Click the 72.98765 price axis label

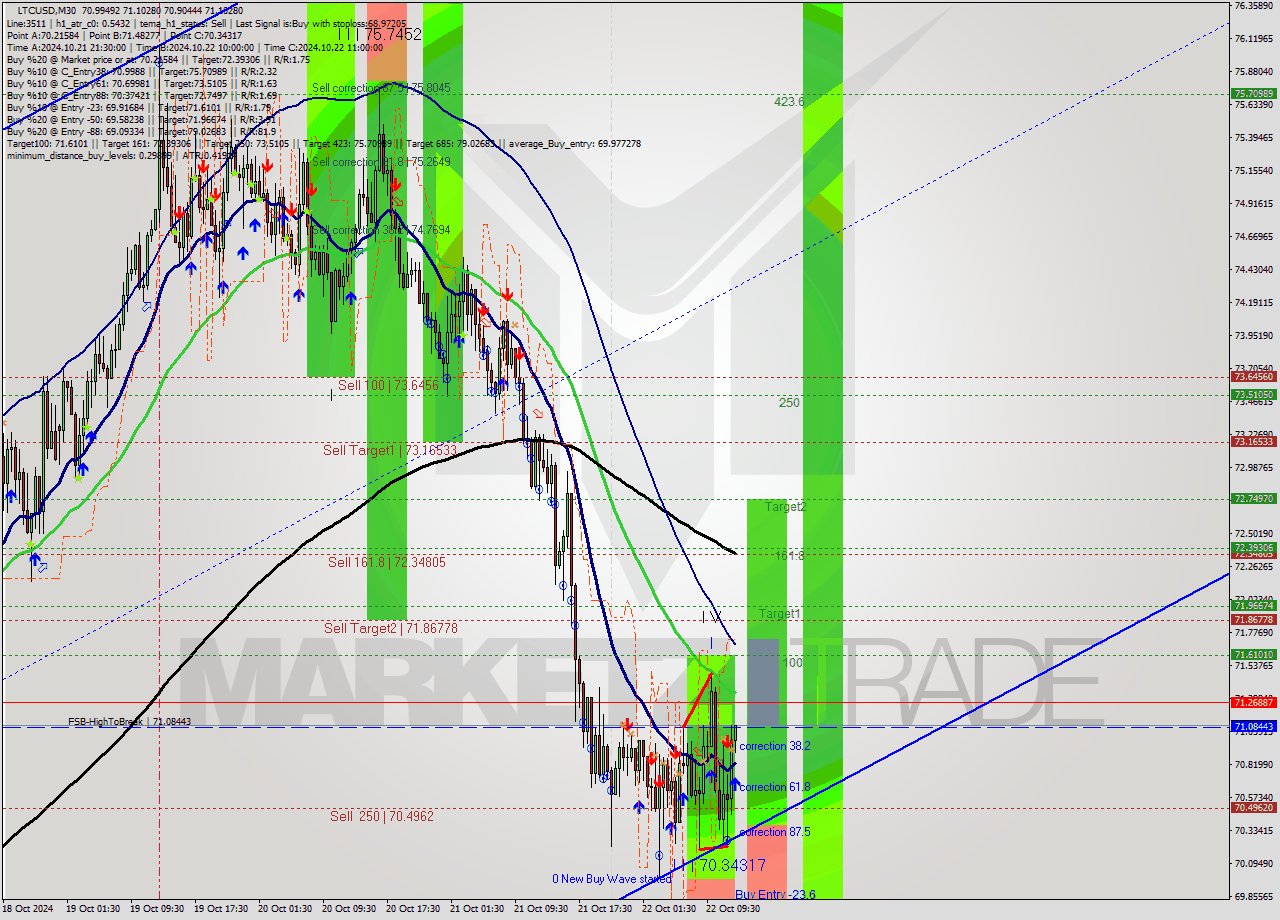[1254, 468]
